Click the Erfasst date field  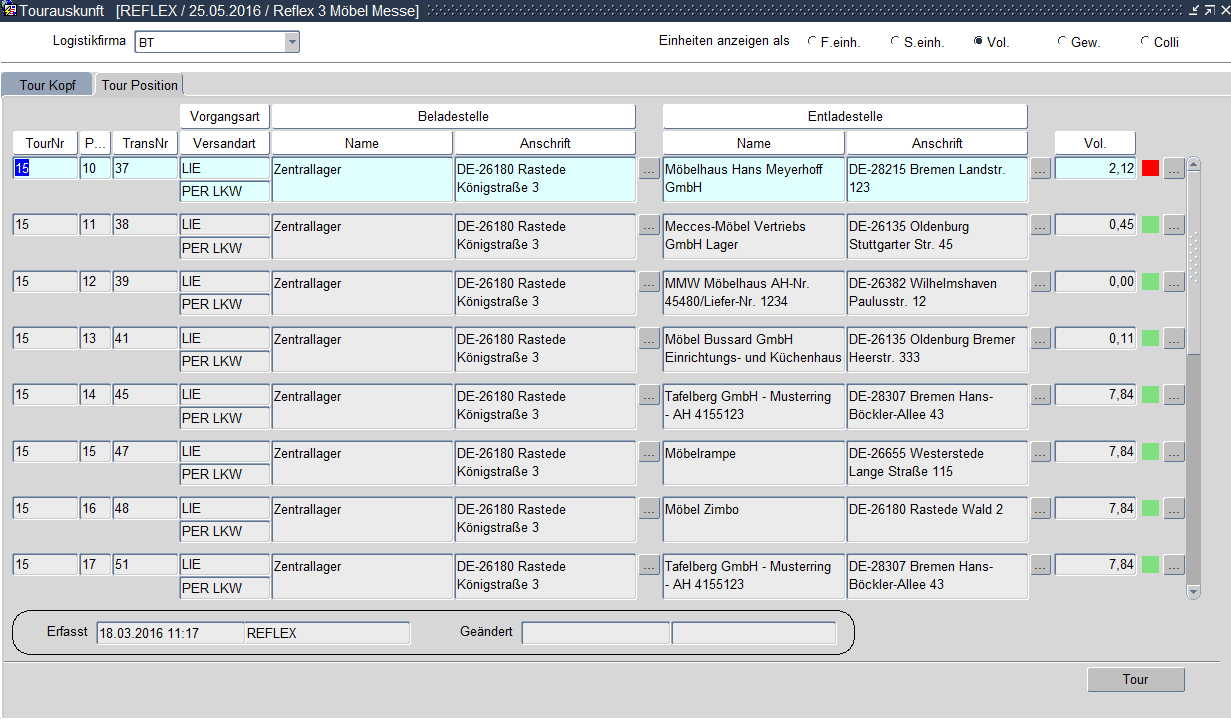pos(170,633)
